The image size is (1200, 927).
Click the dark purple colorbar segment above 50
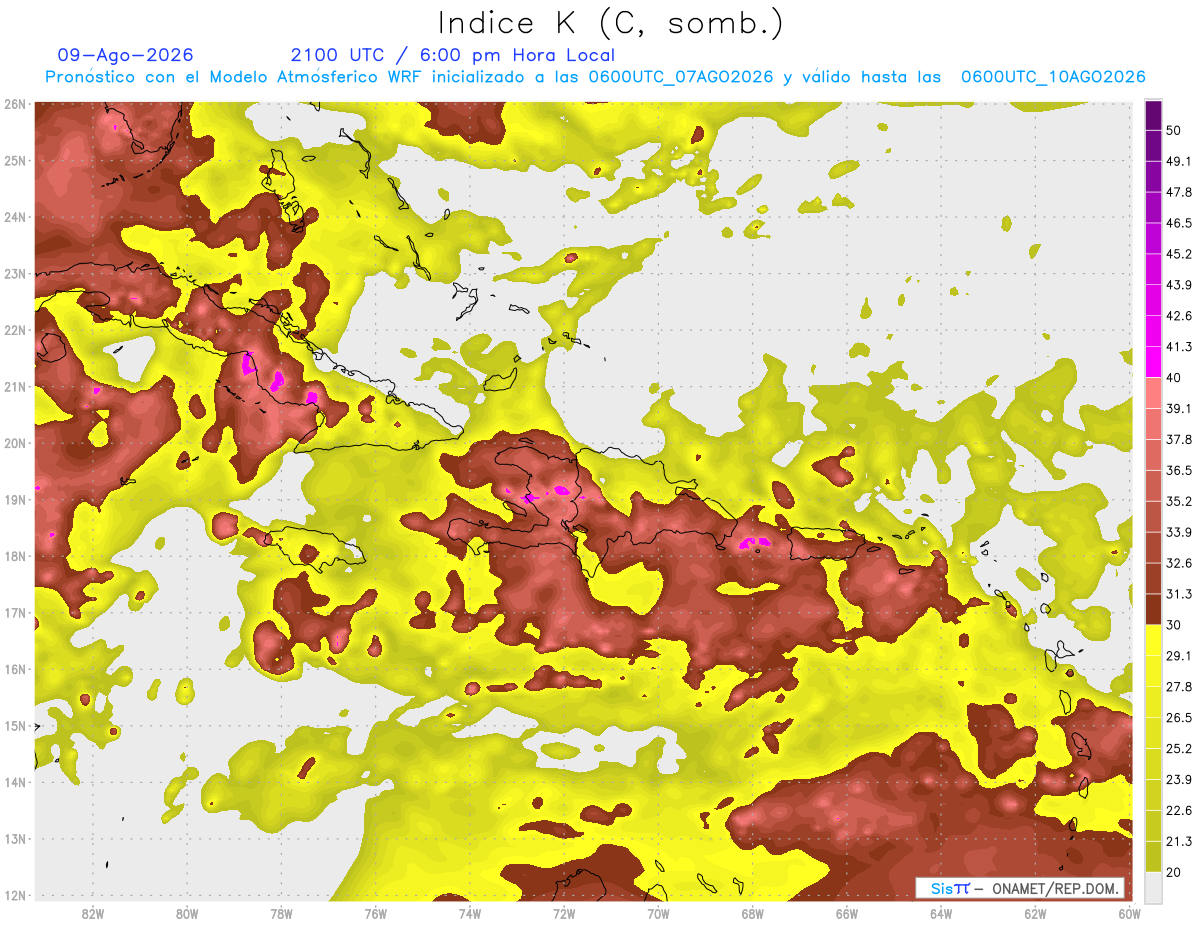point(1153,115)
